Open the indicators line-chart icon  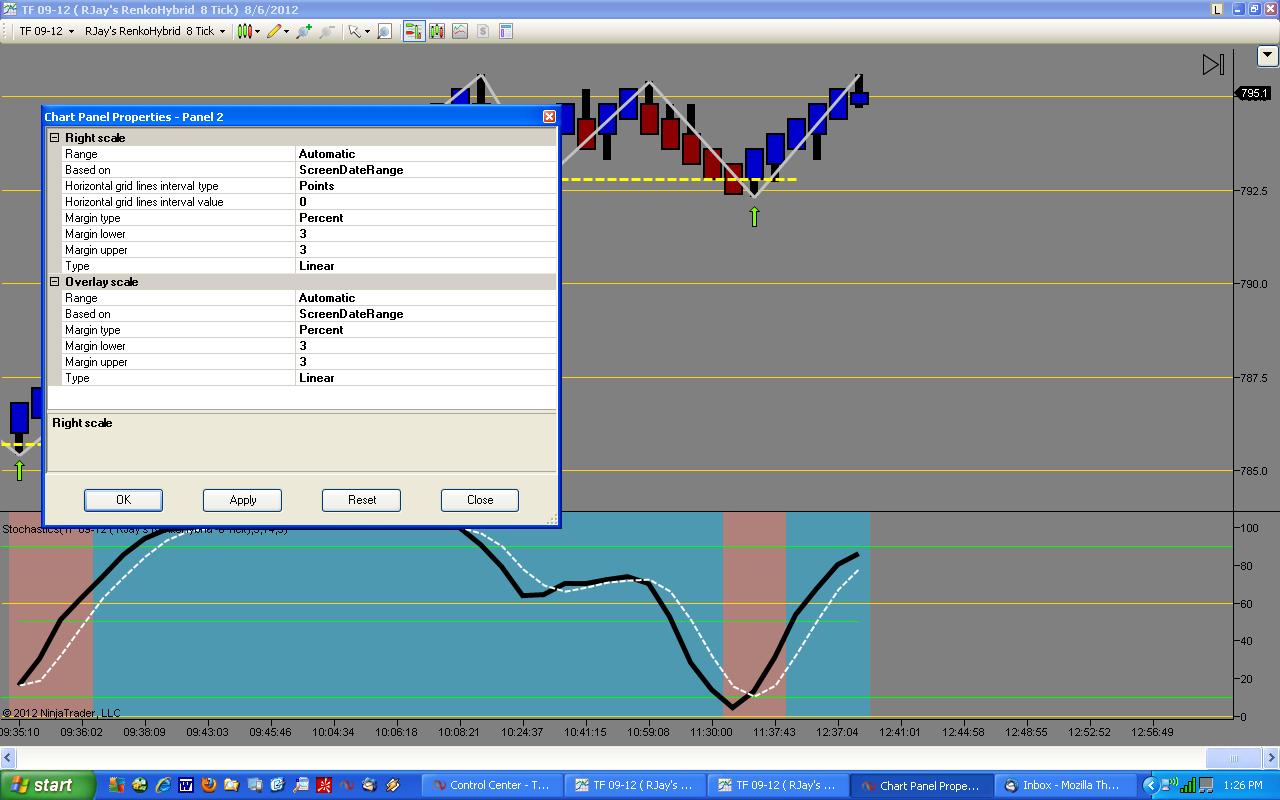(460, 31)
